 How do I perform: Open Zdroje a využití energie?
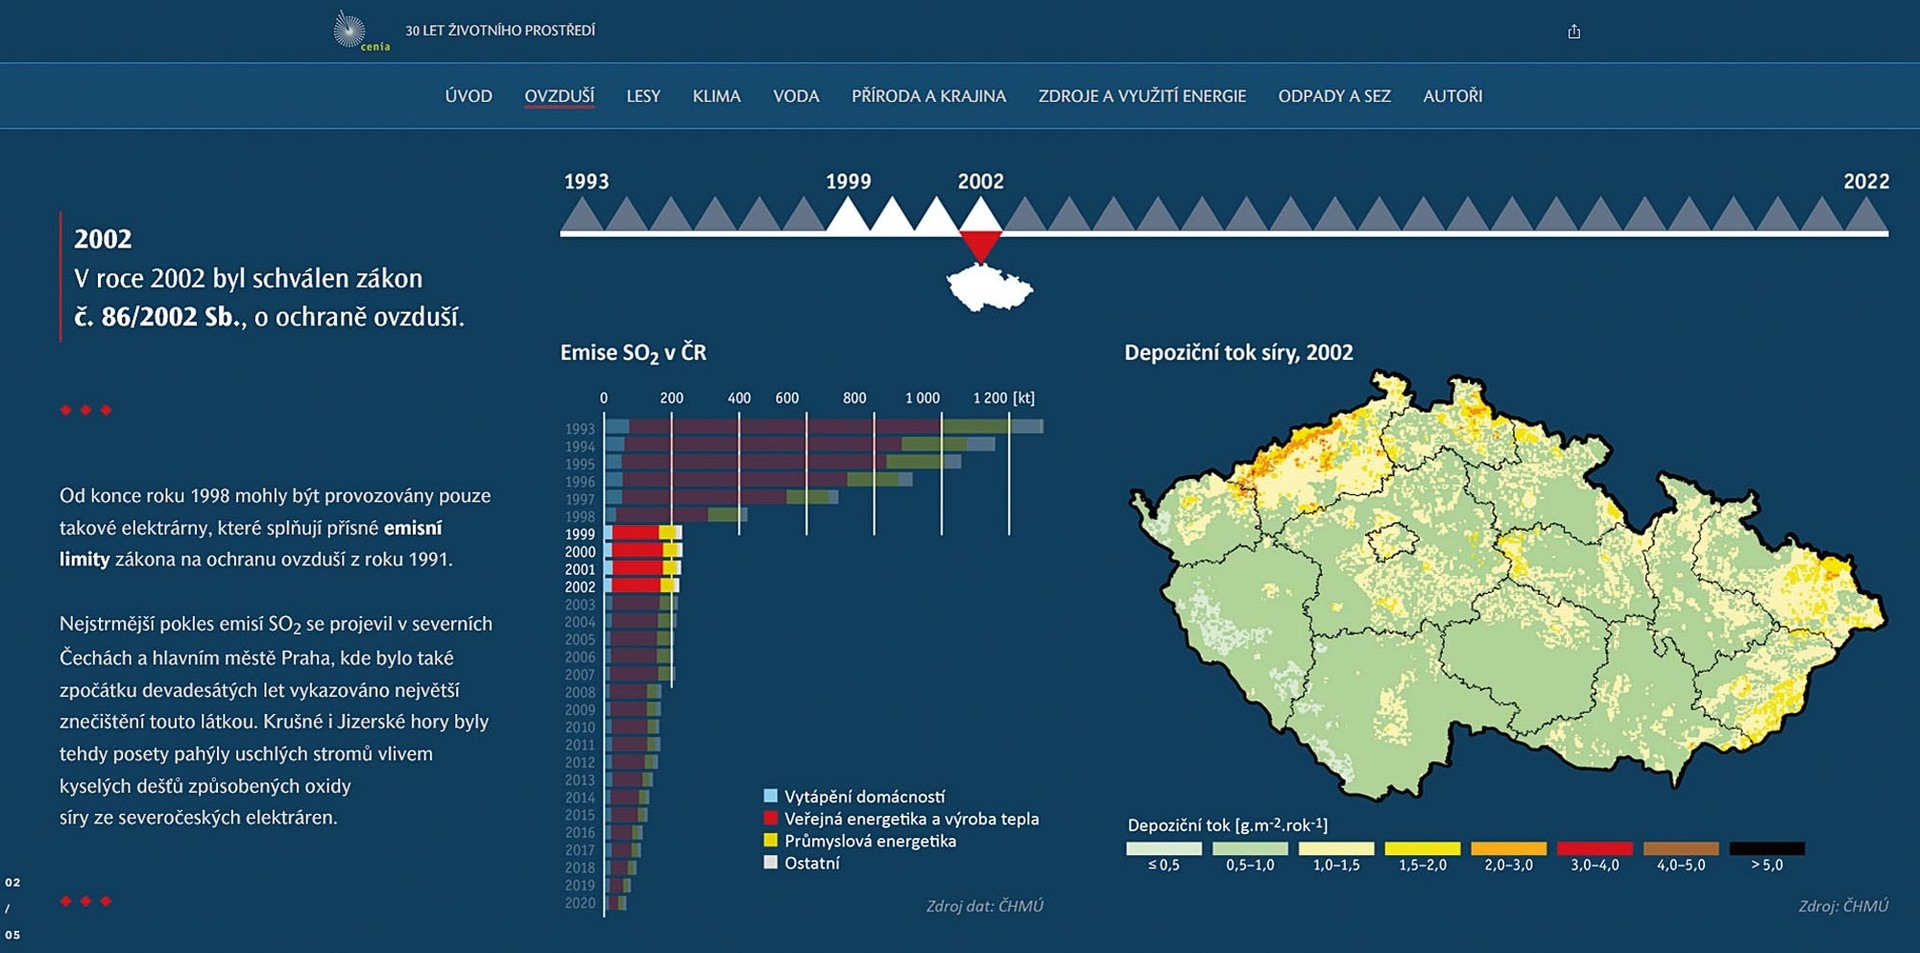click(1141, 96)
